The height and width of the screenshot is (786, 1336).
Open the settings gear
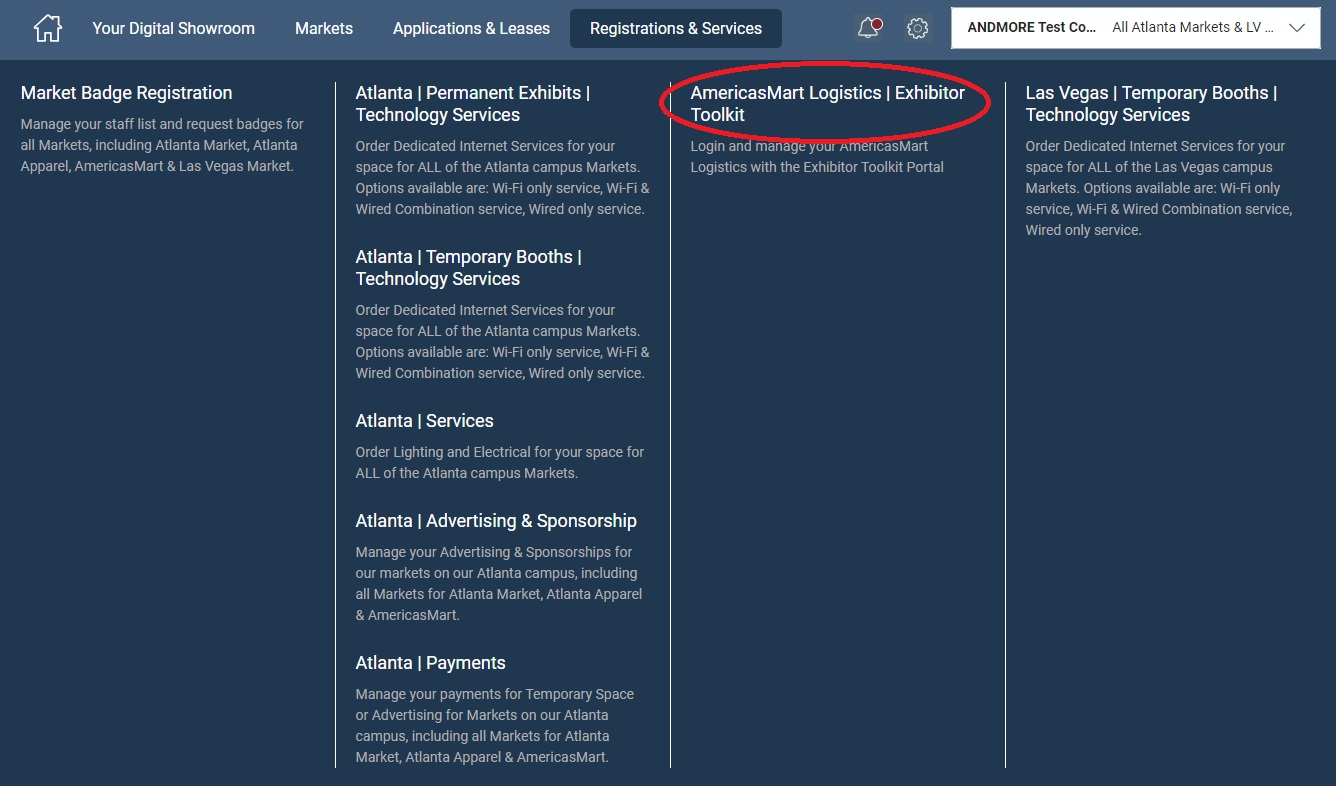[917, 28]
